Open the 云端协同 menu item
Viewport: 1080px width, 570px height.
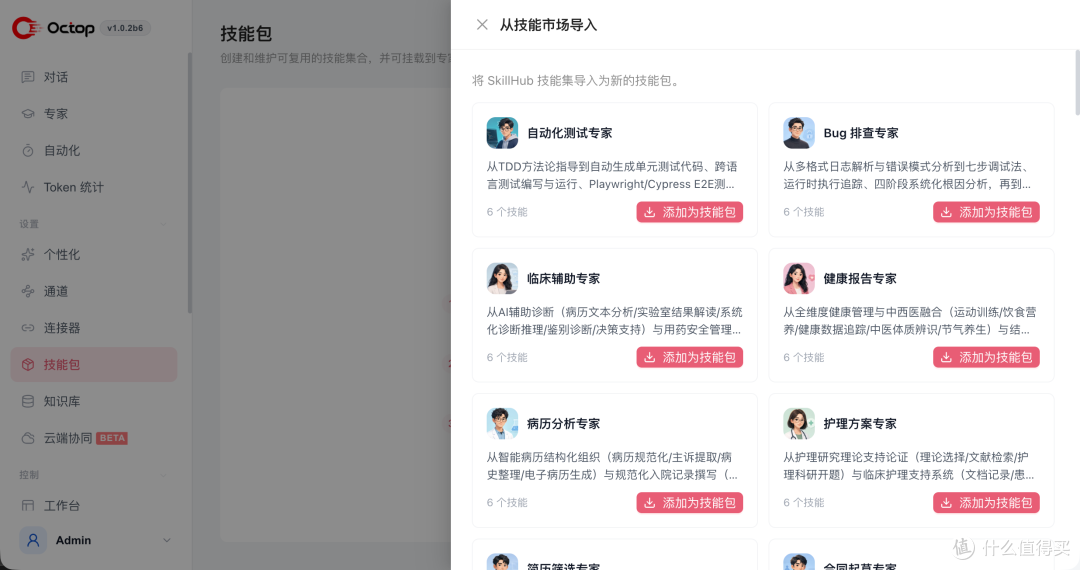[x=94, y=438]
